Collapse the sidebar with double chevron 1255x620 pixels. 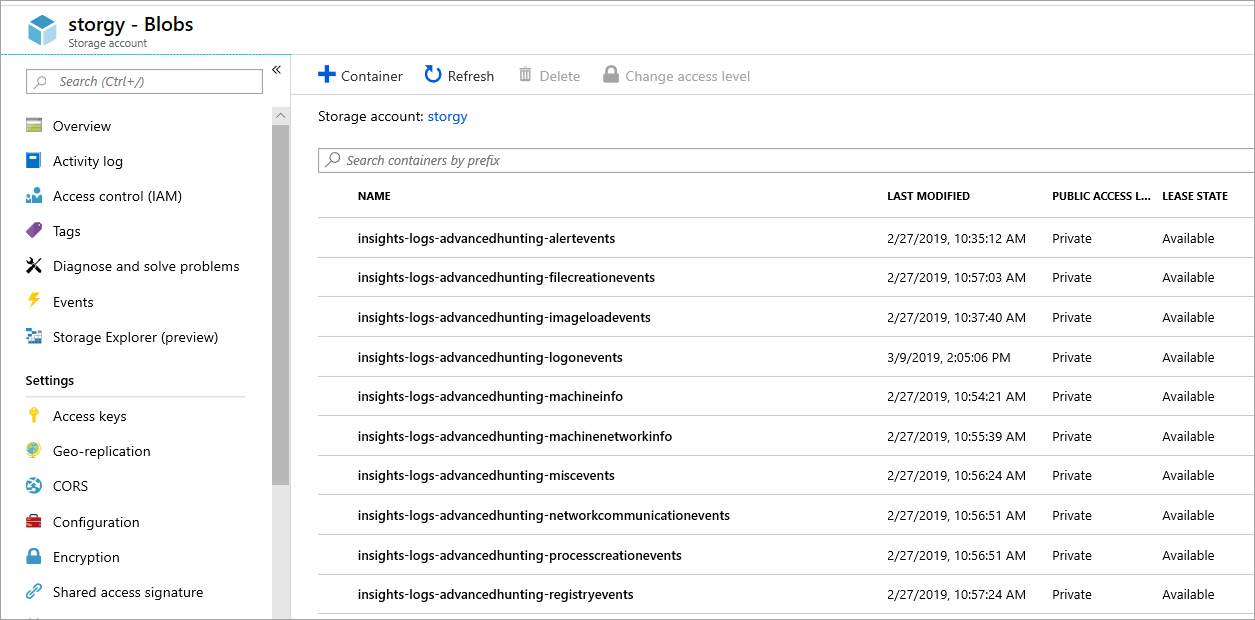click(277, 70)
